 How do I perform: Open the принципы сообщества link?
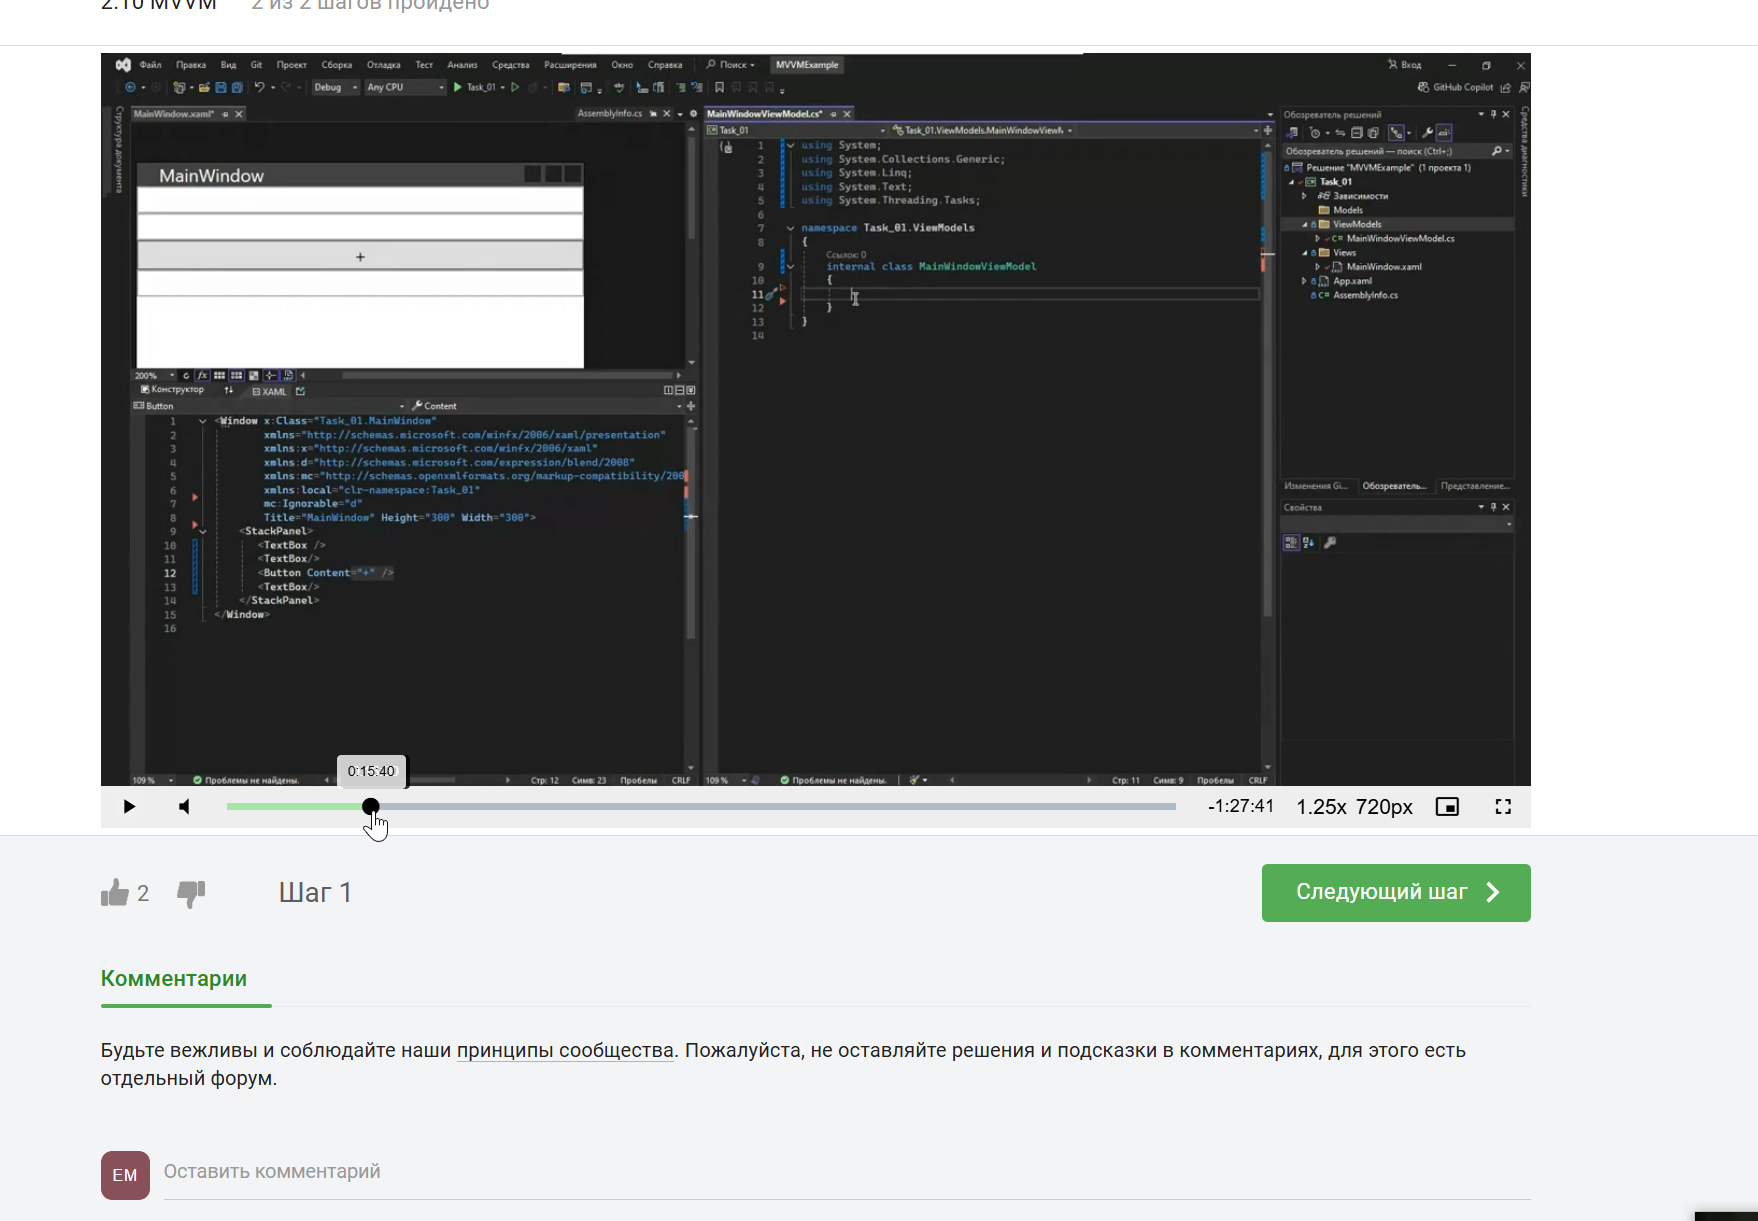(x=565, y=1050)
